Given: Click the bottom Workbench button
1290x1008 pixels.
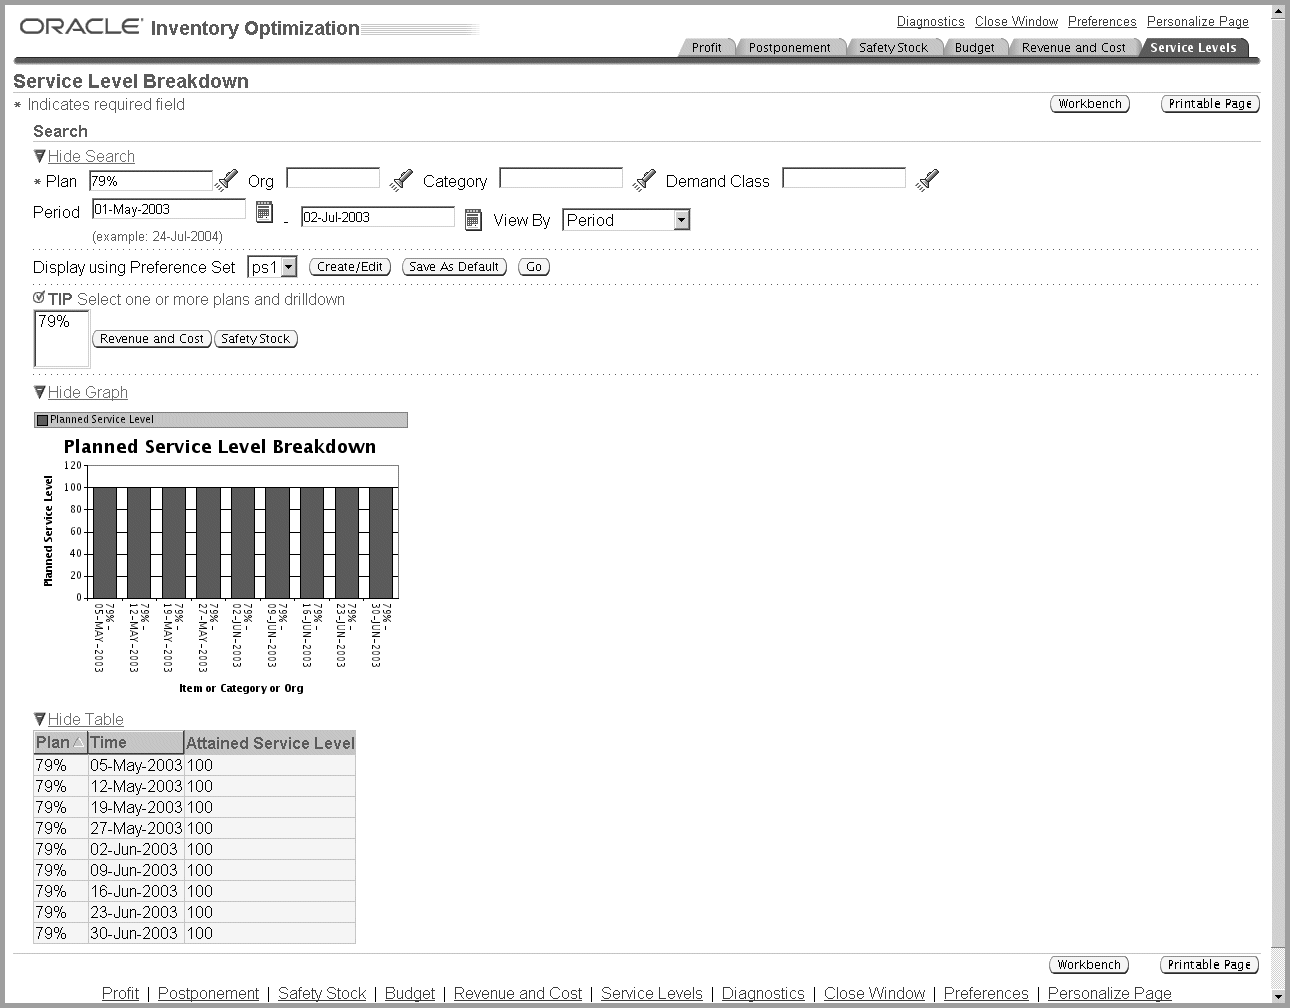Looking at the screenshot, I should (1089, 965).
